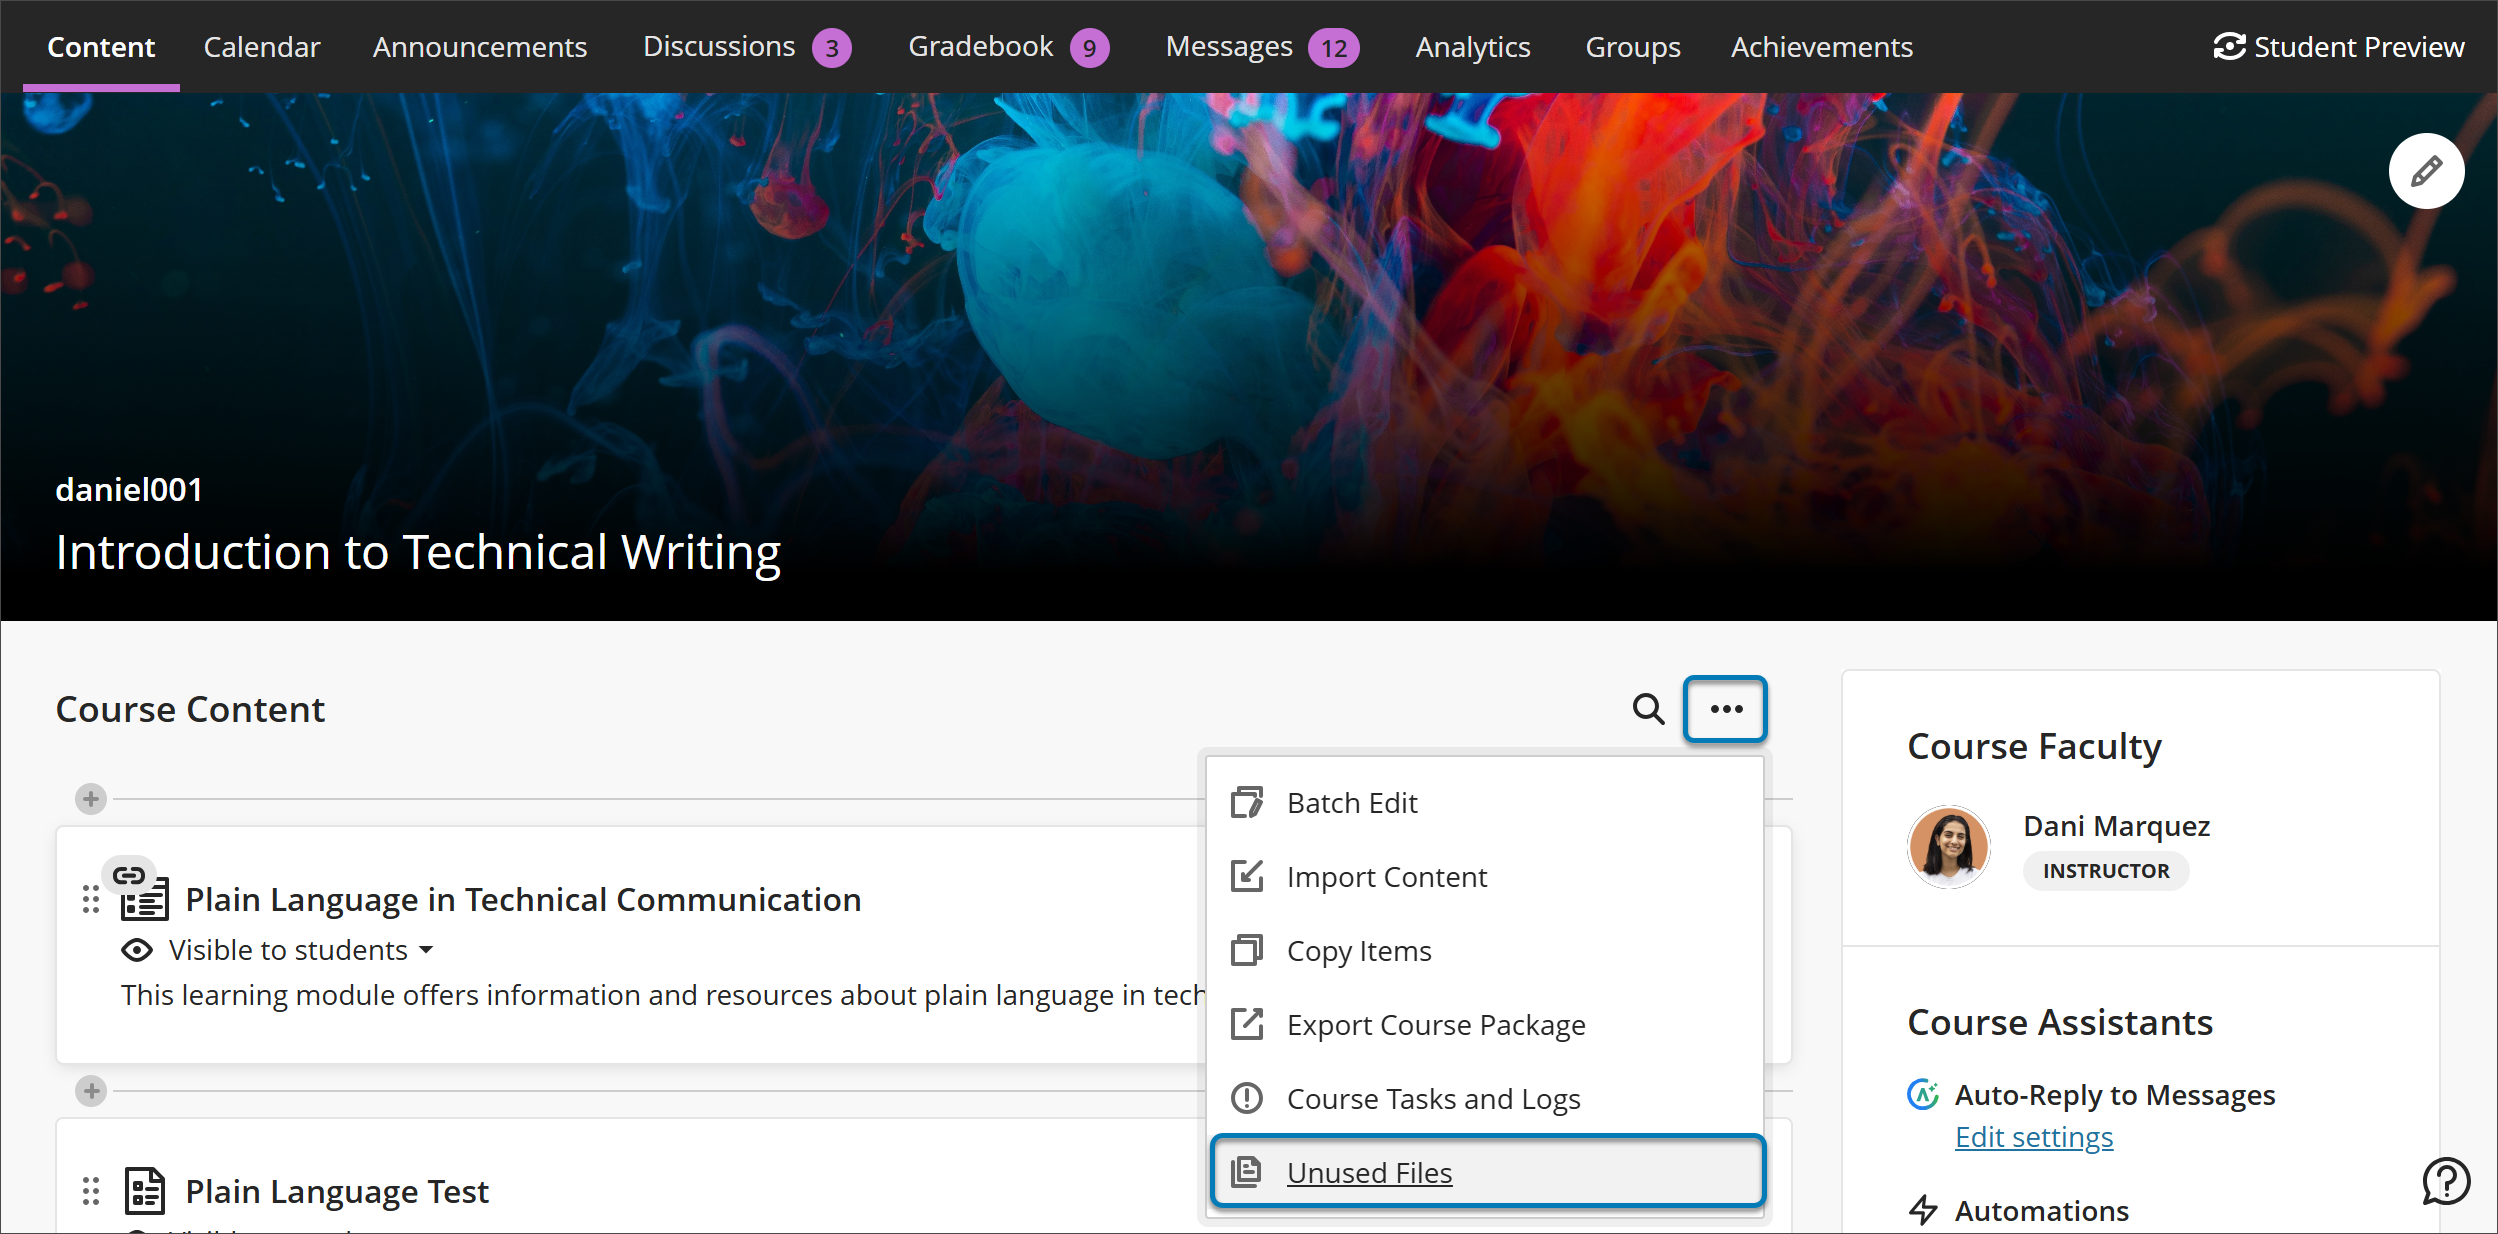
Task: Choose Export Course Package menu option
Action: tap(1435, 1025)
